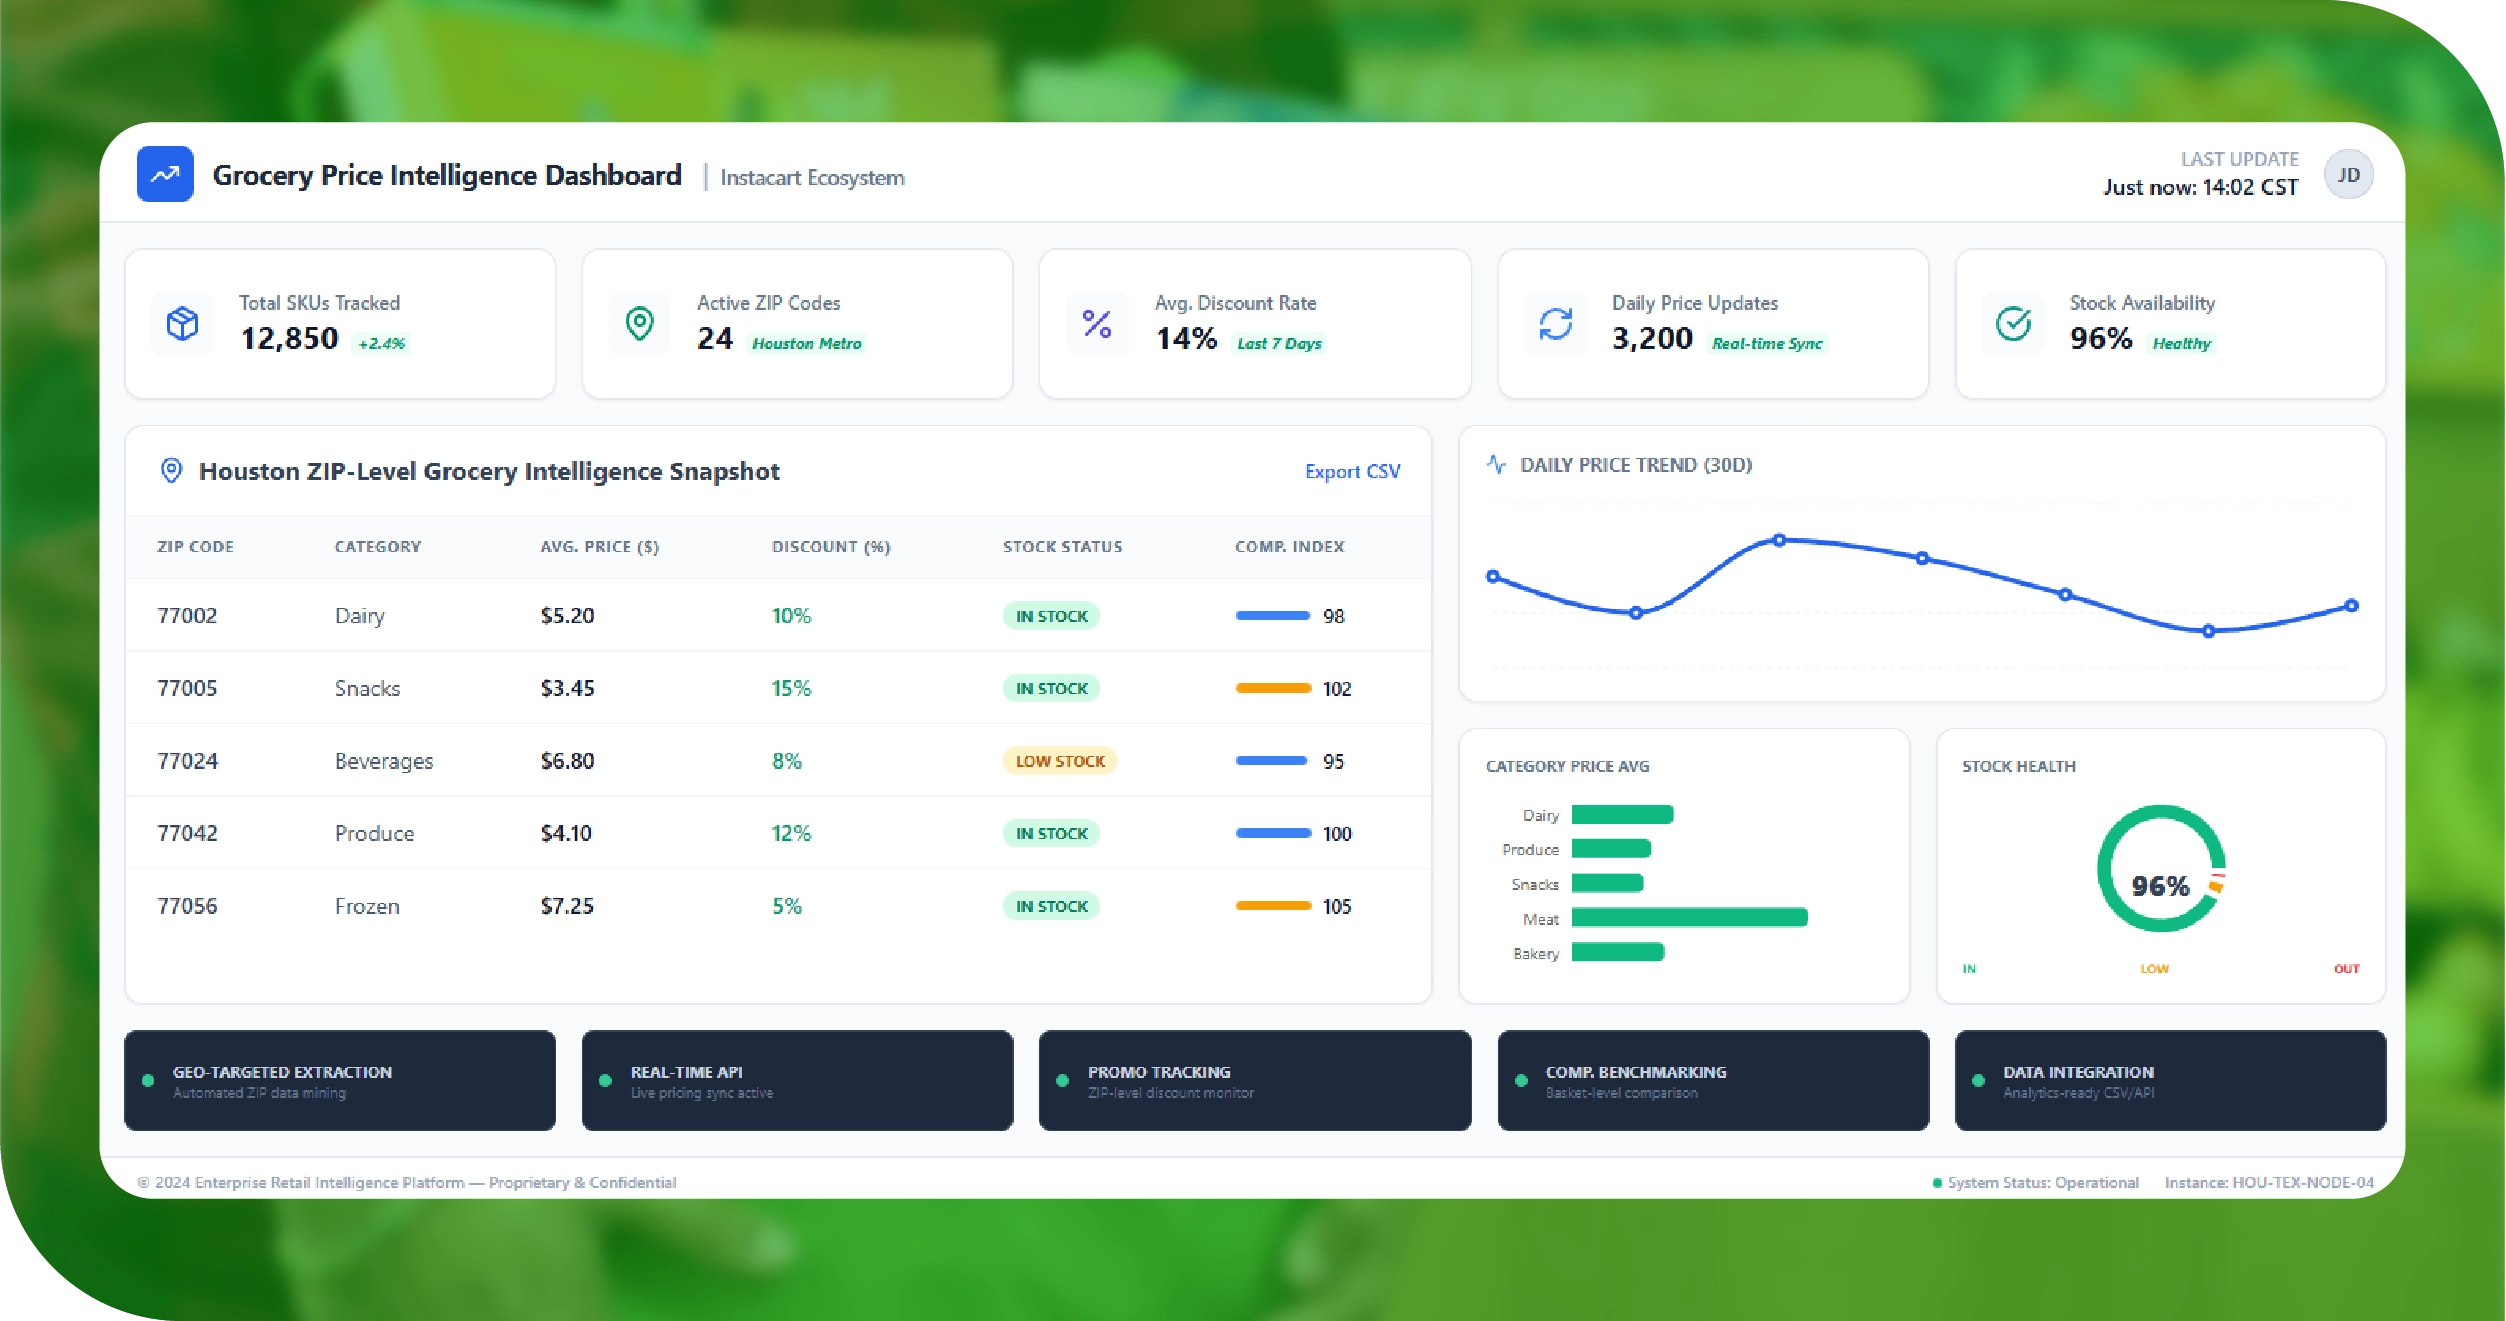Click the trending chart icon in the header
This screenshot has width=2506, height=1321.
165,174
